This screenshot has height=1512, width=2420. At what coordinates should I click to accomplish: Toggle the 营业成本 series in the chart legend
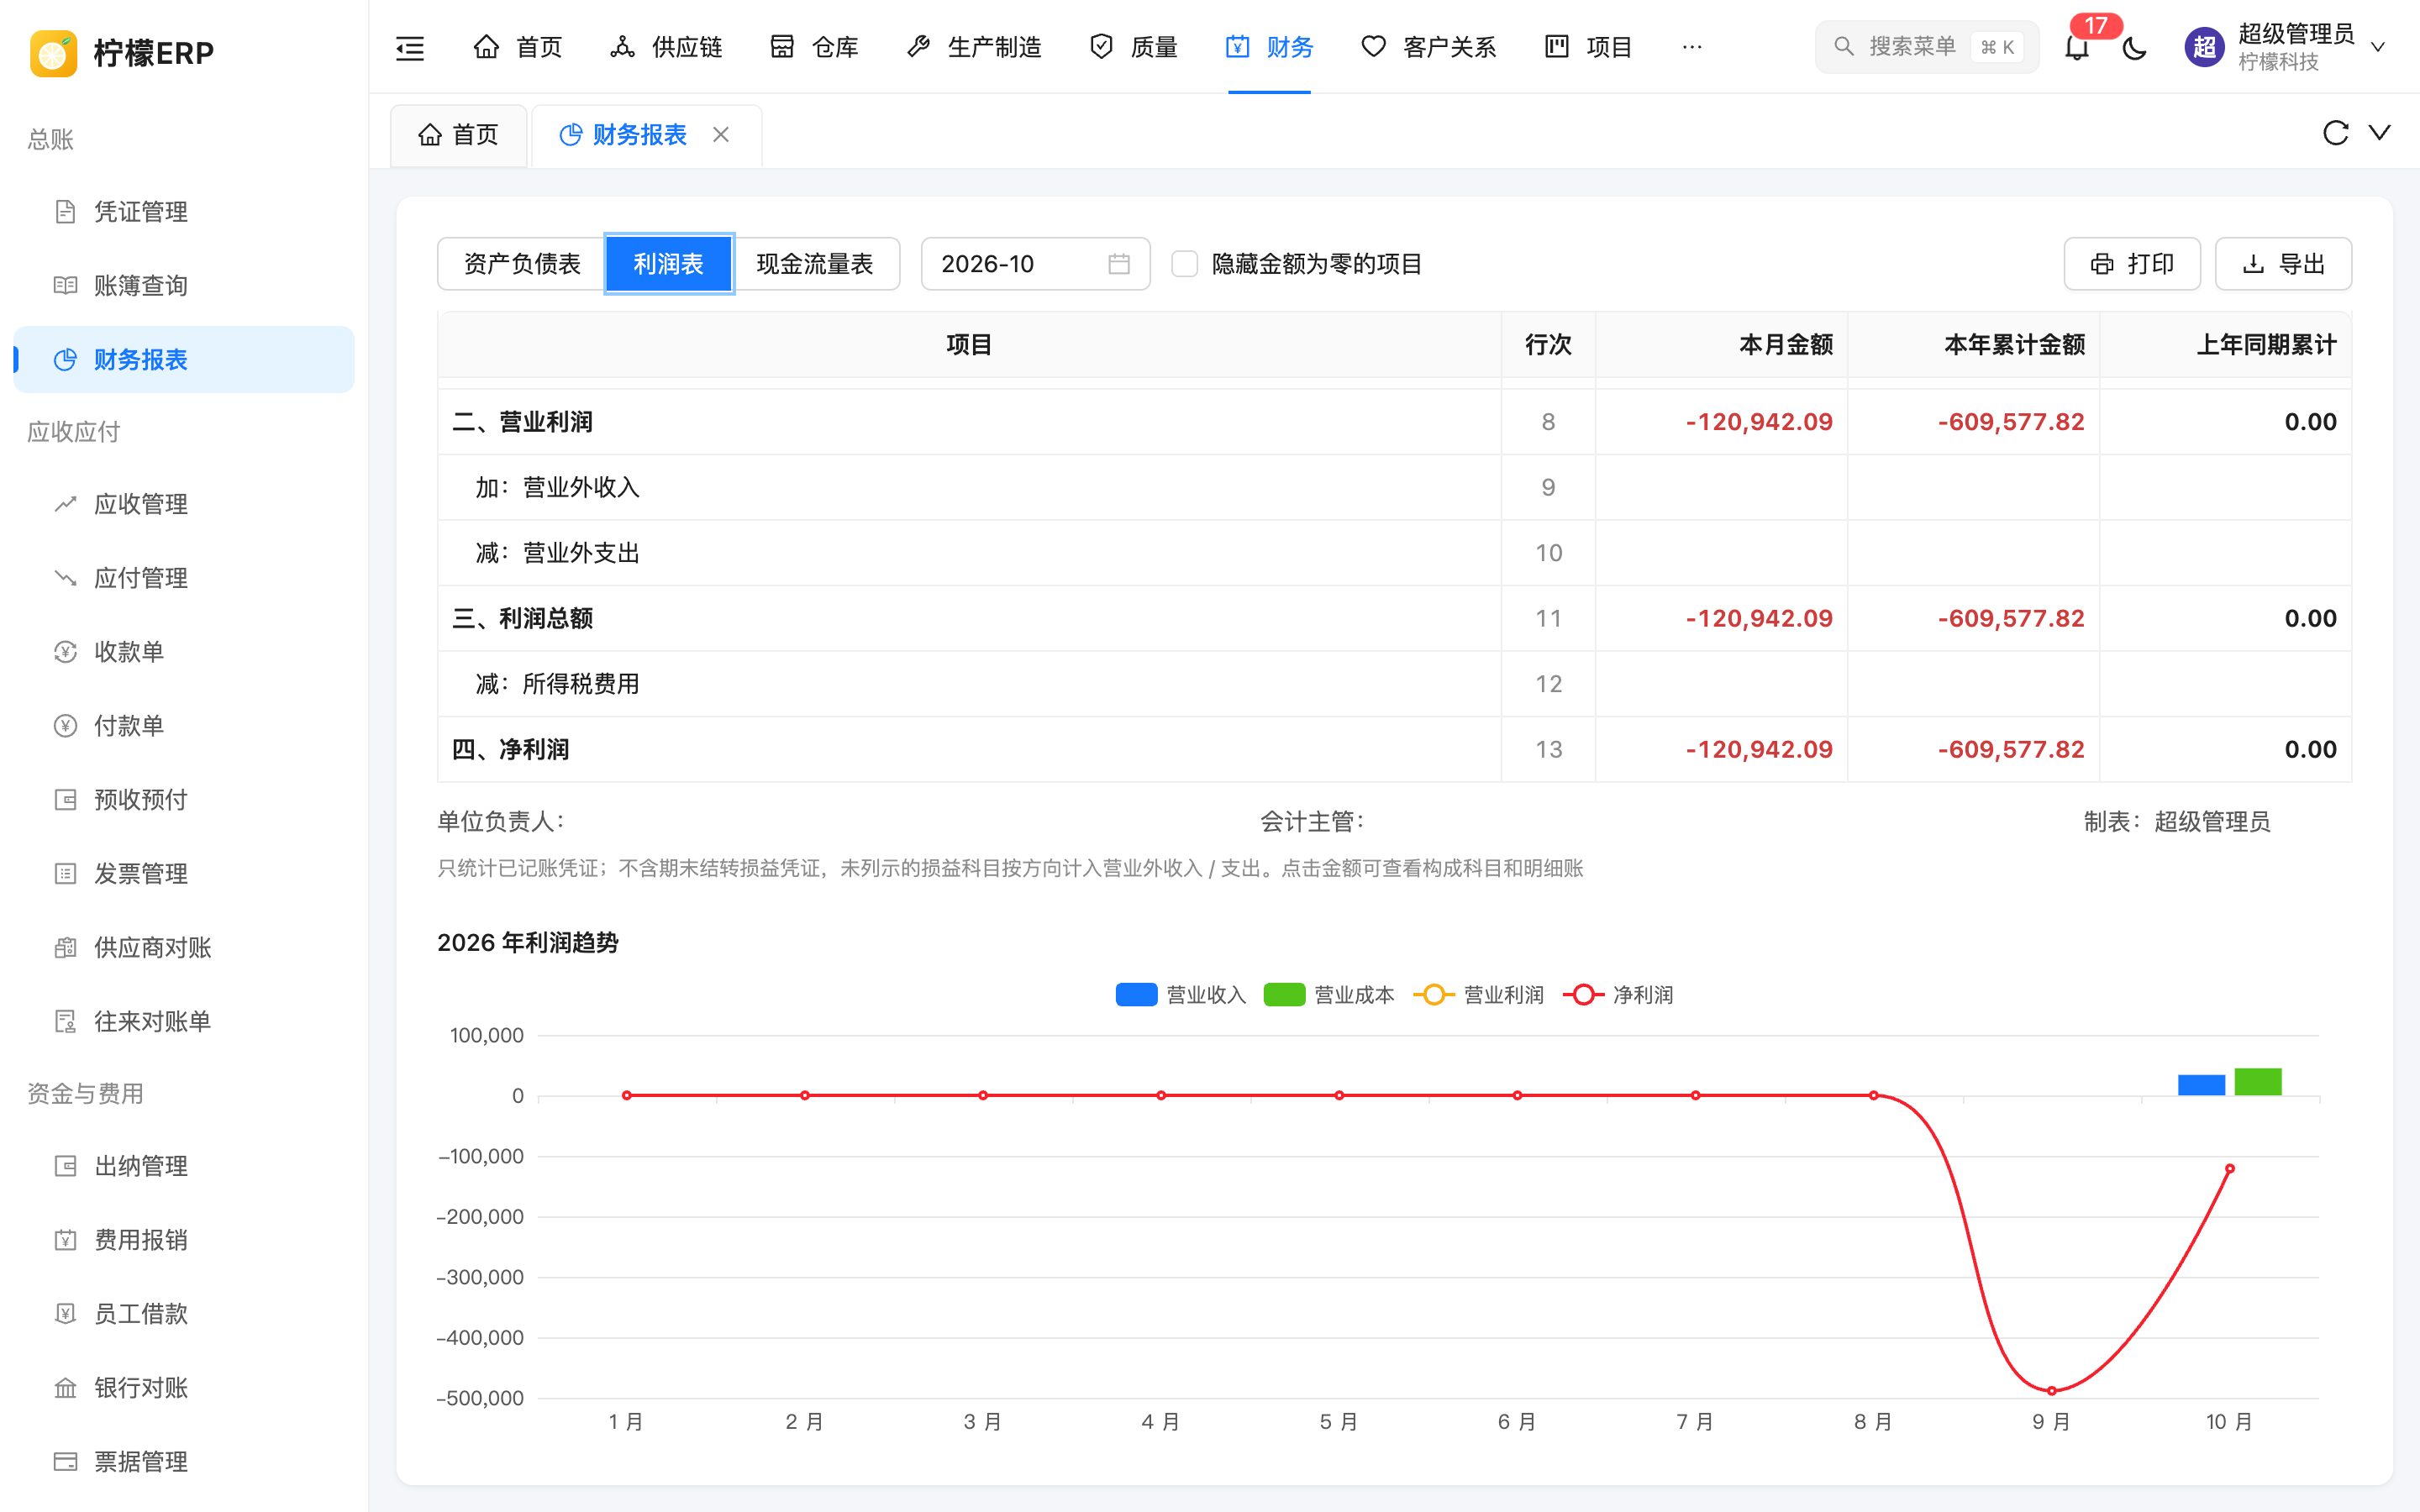[x=1329, y=995]
